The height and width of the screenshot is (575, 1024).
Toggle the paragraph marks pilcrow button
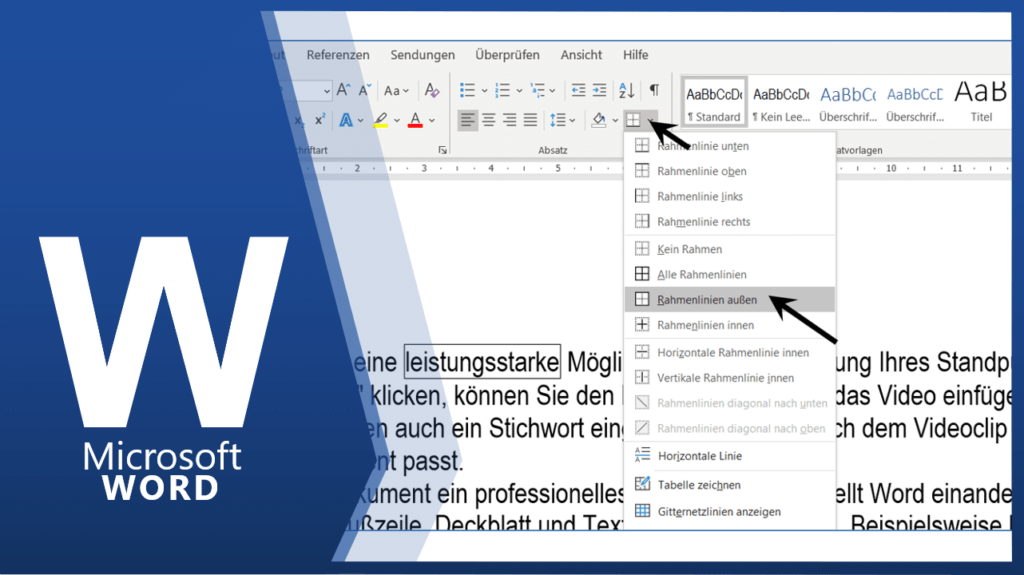tap(654, 90)
